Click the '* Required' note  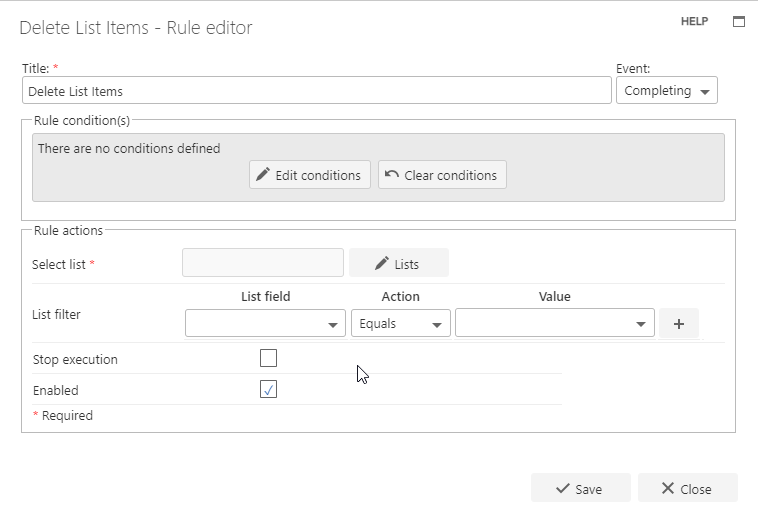(x=63, y=415)
